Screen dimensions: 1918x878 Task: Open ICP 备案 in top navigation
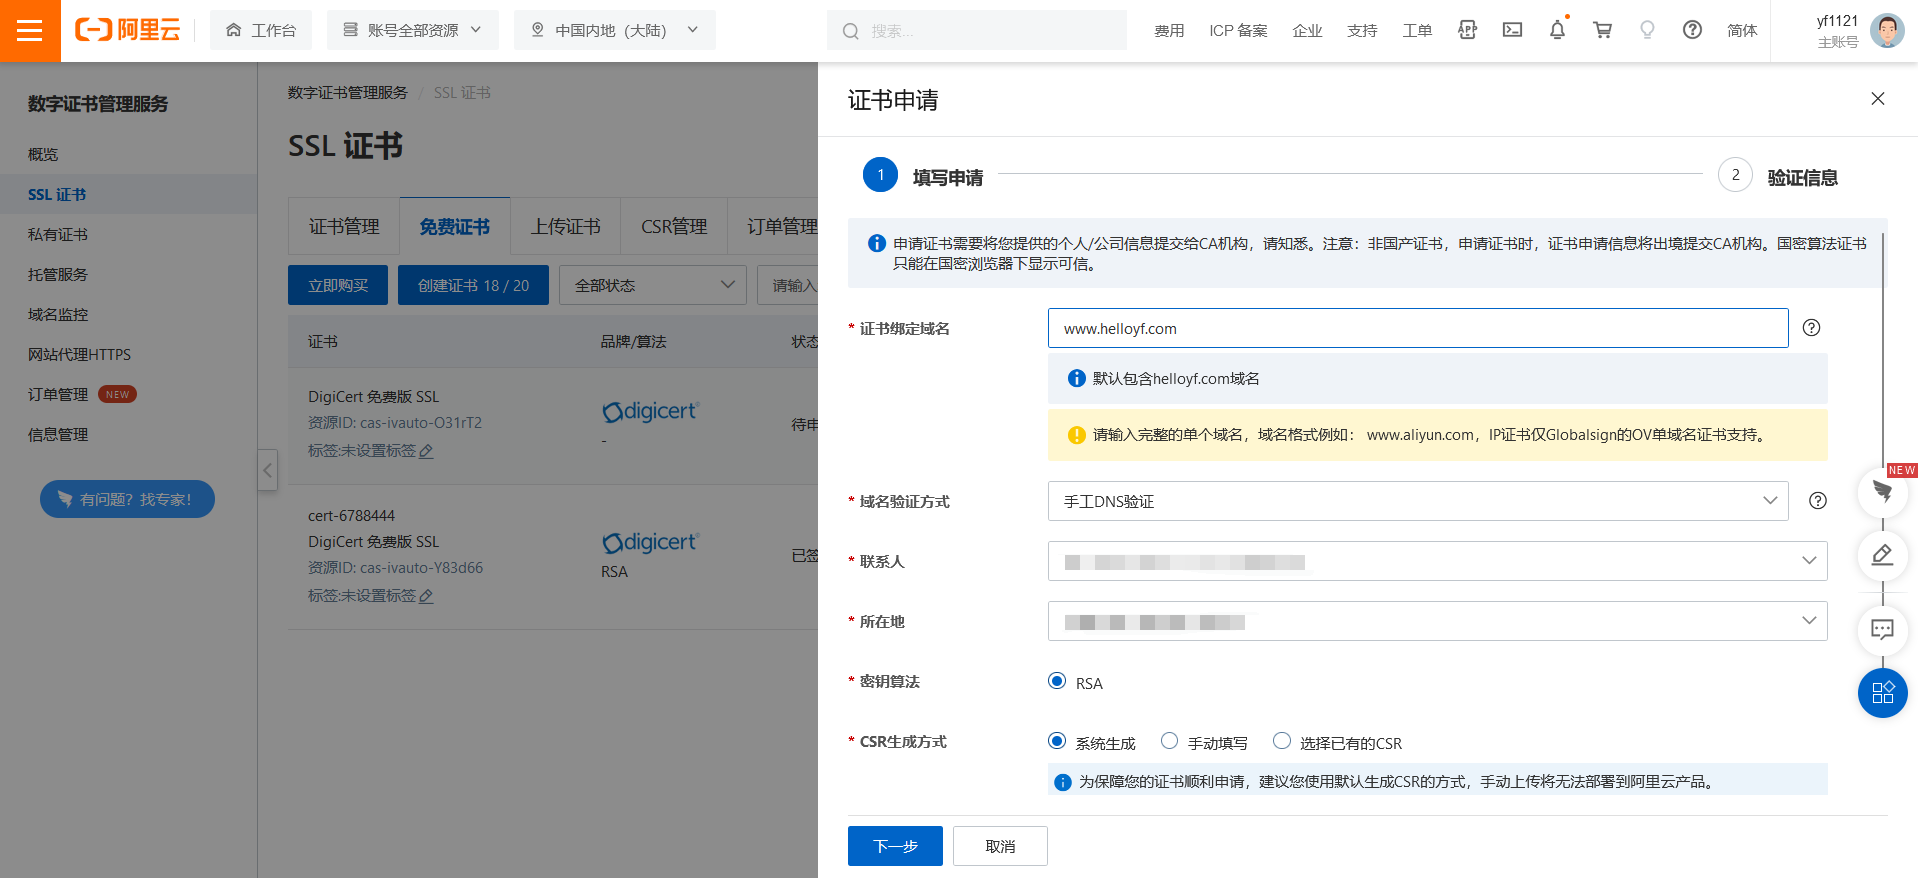[1238, 31]
